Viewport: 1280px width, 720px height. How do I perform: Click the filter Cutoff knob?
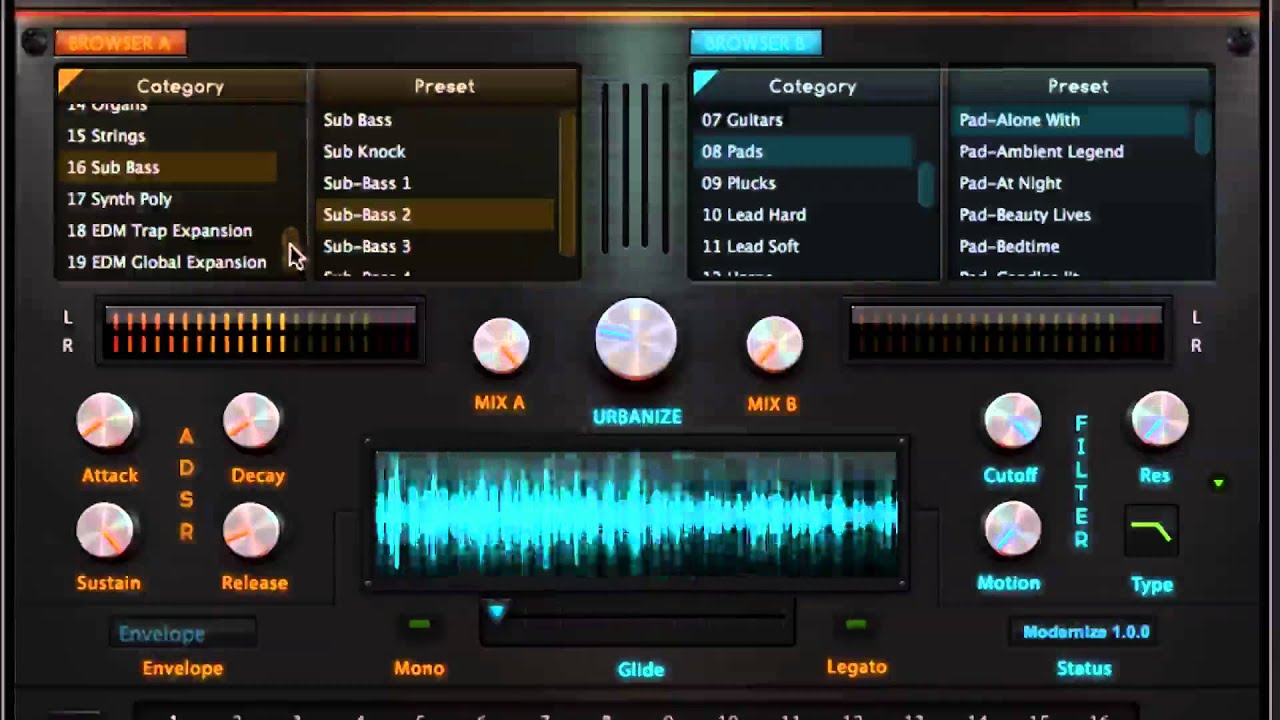1012,422
